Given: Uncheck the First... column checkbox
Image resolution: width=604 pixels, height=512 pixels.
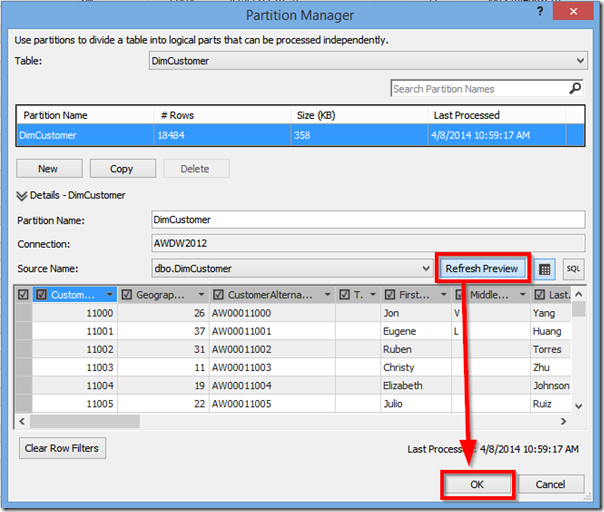Looking at the screenshot, I should click(390, 295).
